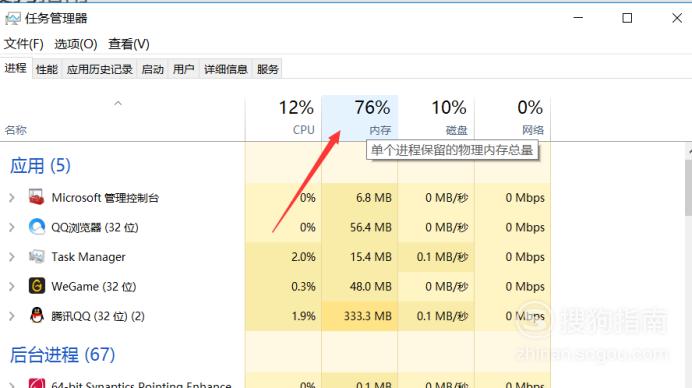Screen dimensions: 692x388
Task: Switch to the 进程 tab
Action: click(16, 68)
